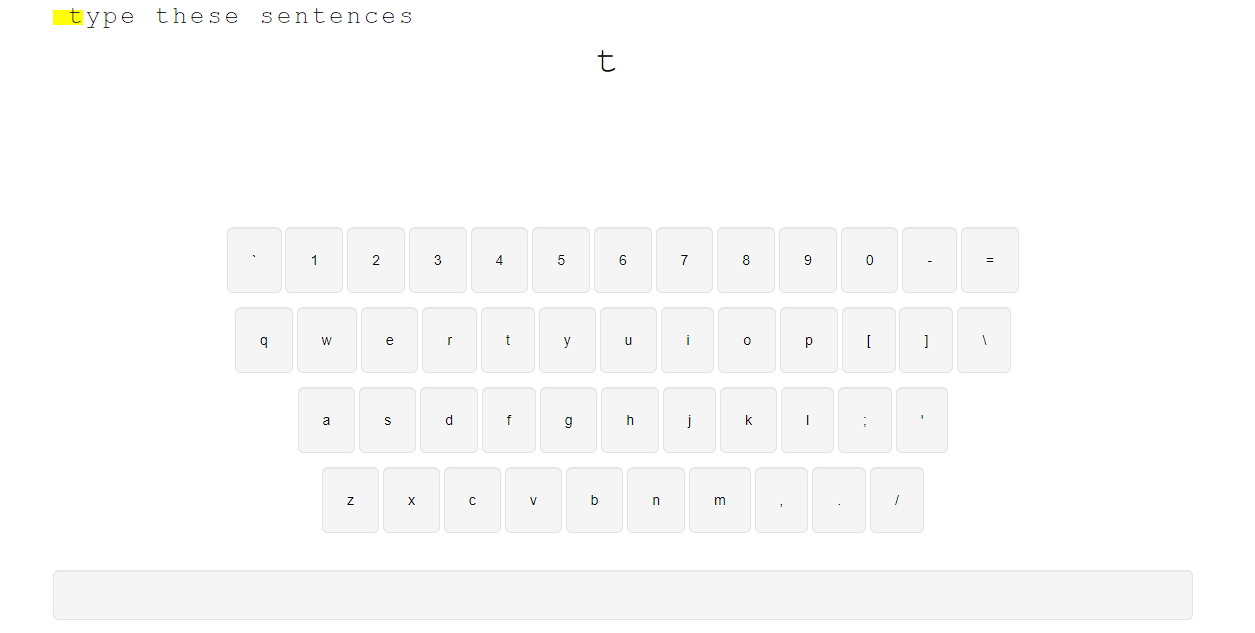Tap the apostrophe key
The image size is (1255, 633).
coord(922,420)
